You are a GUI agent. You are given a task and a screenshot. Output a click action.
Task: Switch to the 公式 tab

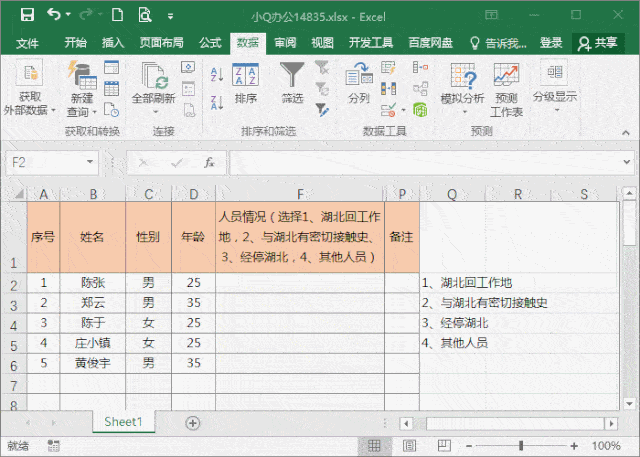(210, 42)
